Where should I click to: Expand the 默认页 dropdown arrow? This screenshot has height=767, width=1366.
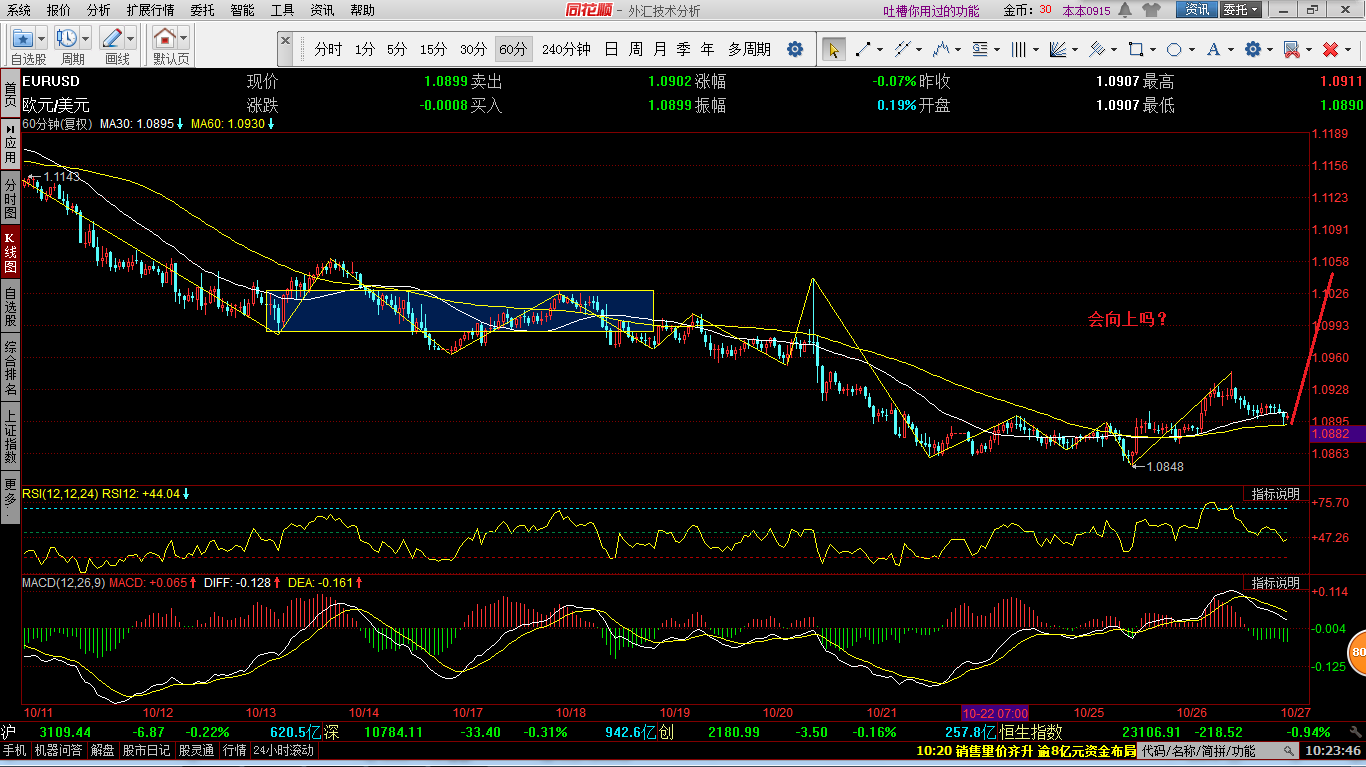pyautogui.click(x=183, y=39)
